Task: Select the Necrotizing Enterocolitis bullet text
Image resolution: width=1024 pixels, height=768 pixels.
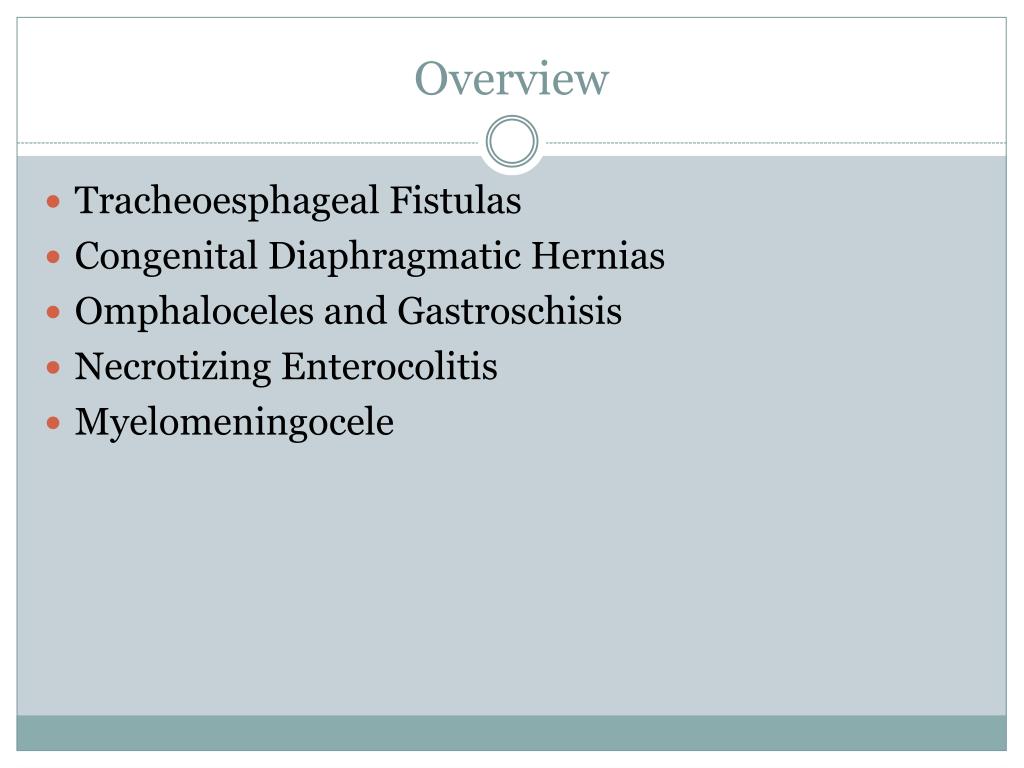Action: (x=286, y=367)
